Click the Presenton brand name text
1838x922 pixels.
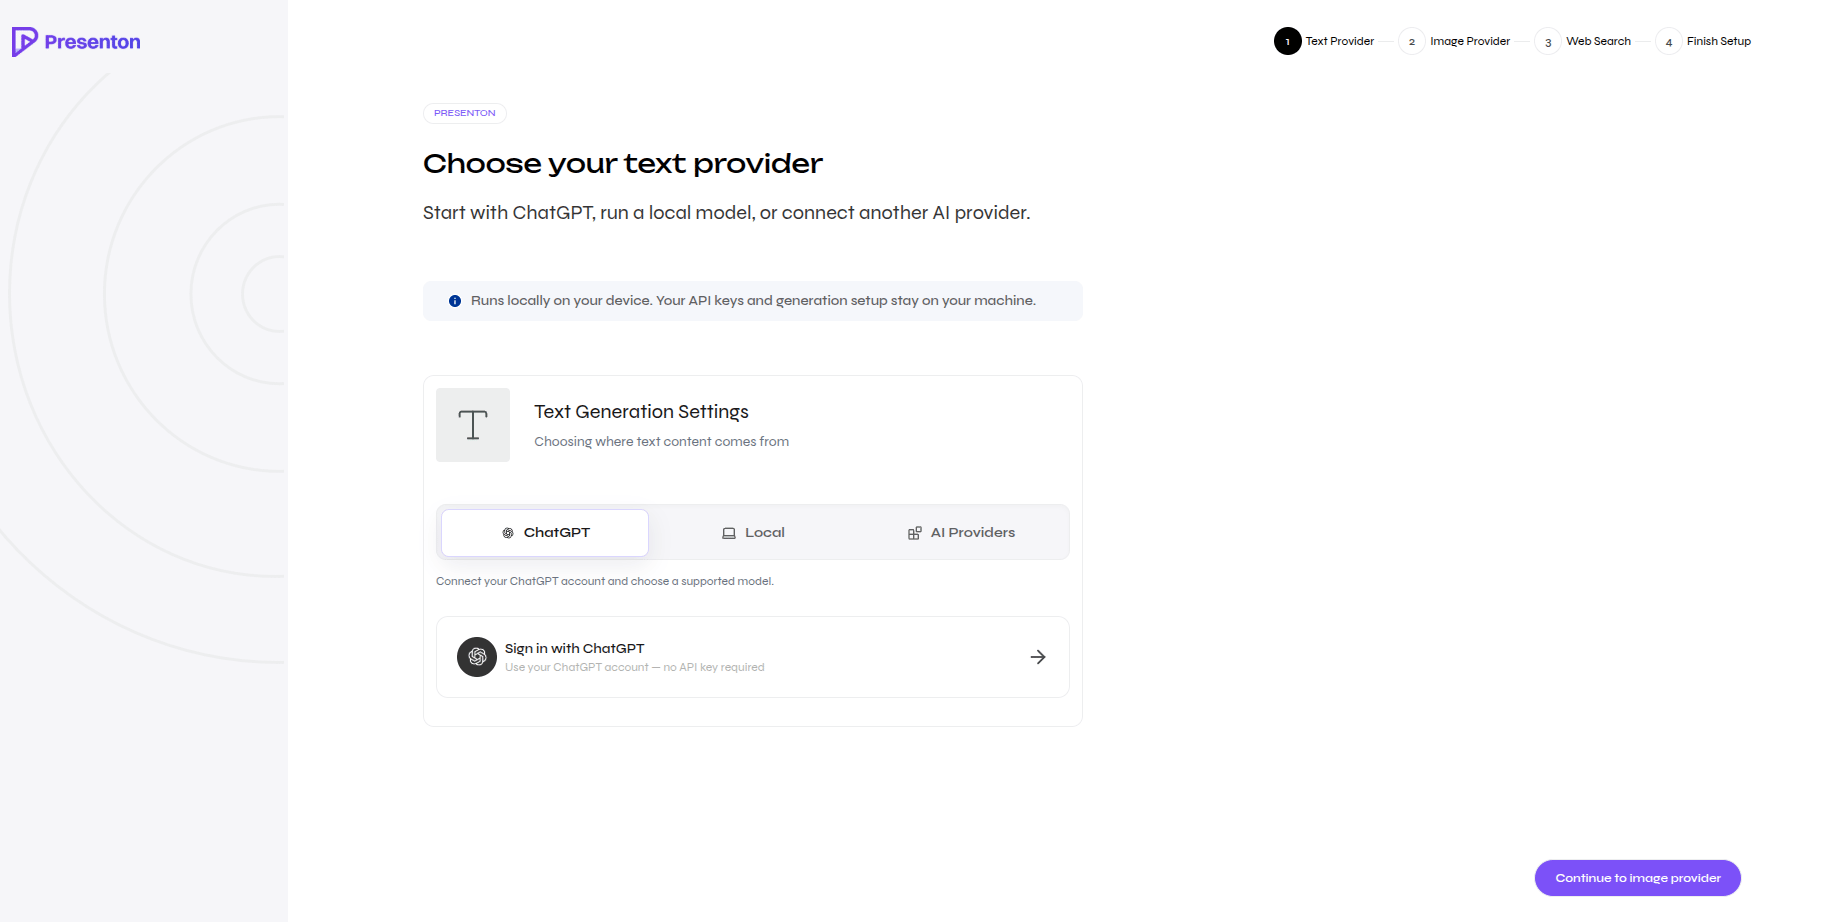coord(92,42)
